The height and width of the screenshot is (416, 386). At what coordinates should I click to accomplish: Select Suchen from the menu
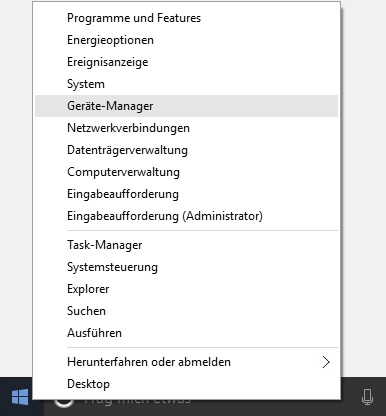[x=186, y=311]
